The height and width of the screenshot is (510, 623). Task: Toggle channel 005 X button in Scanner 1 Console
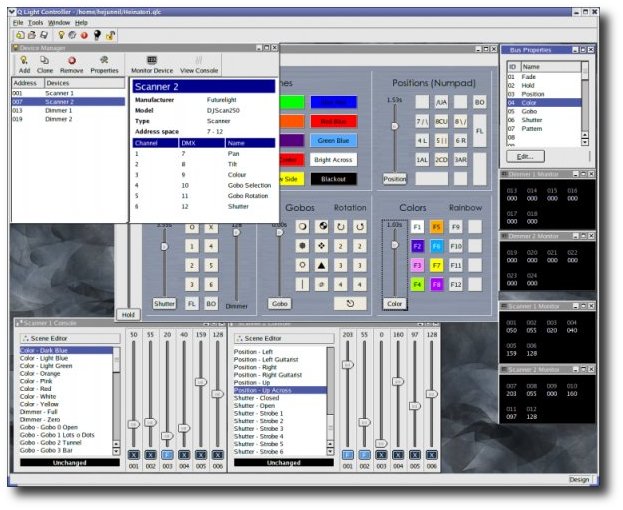pos(201,455)
